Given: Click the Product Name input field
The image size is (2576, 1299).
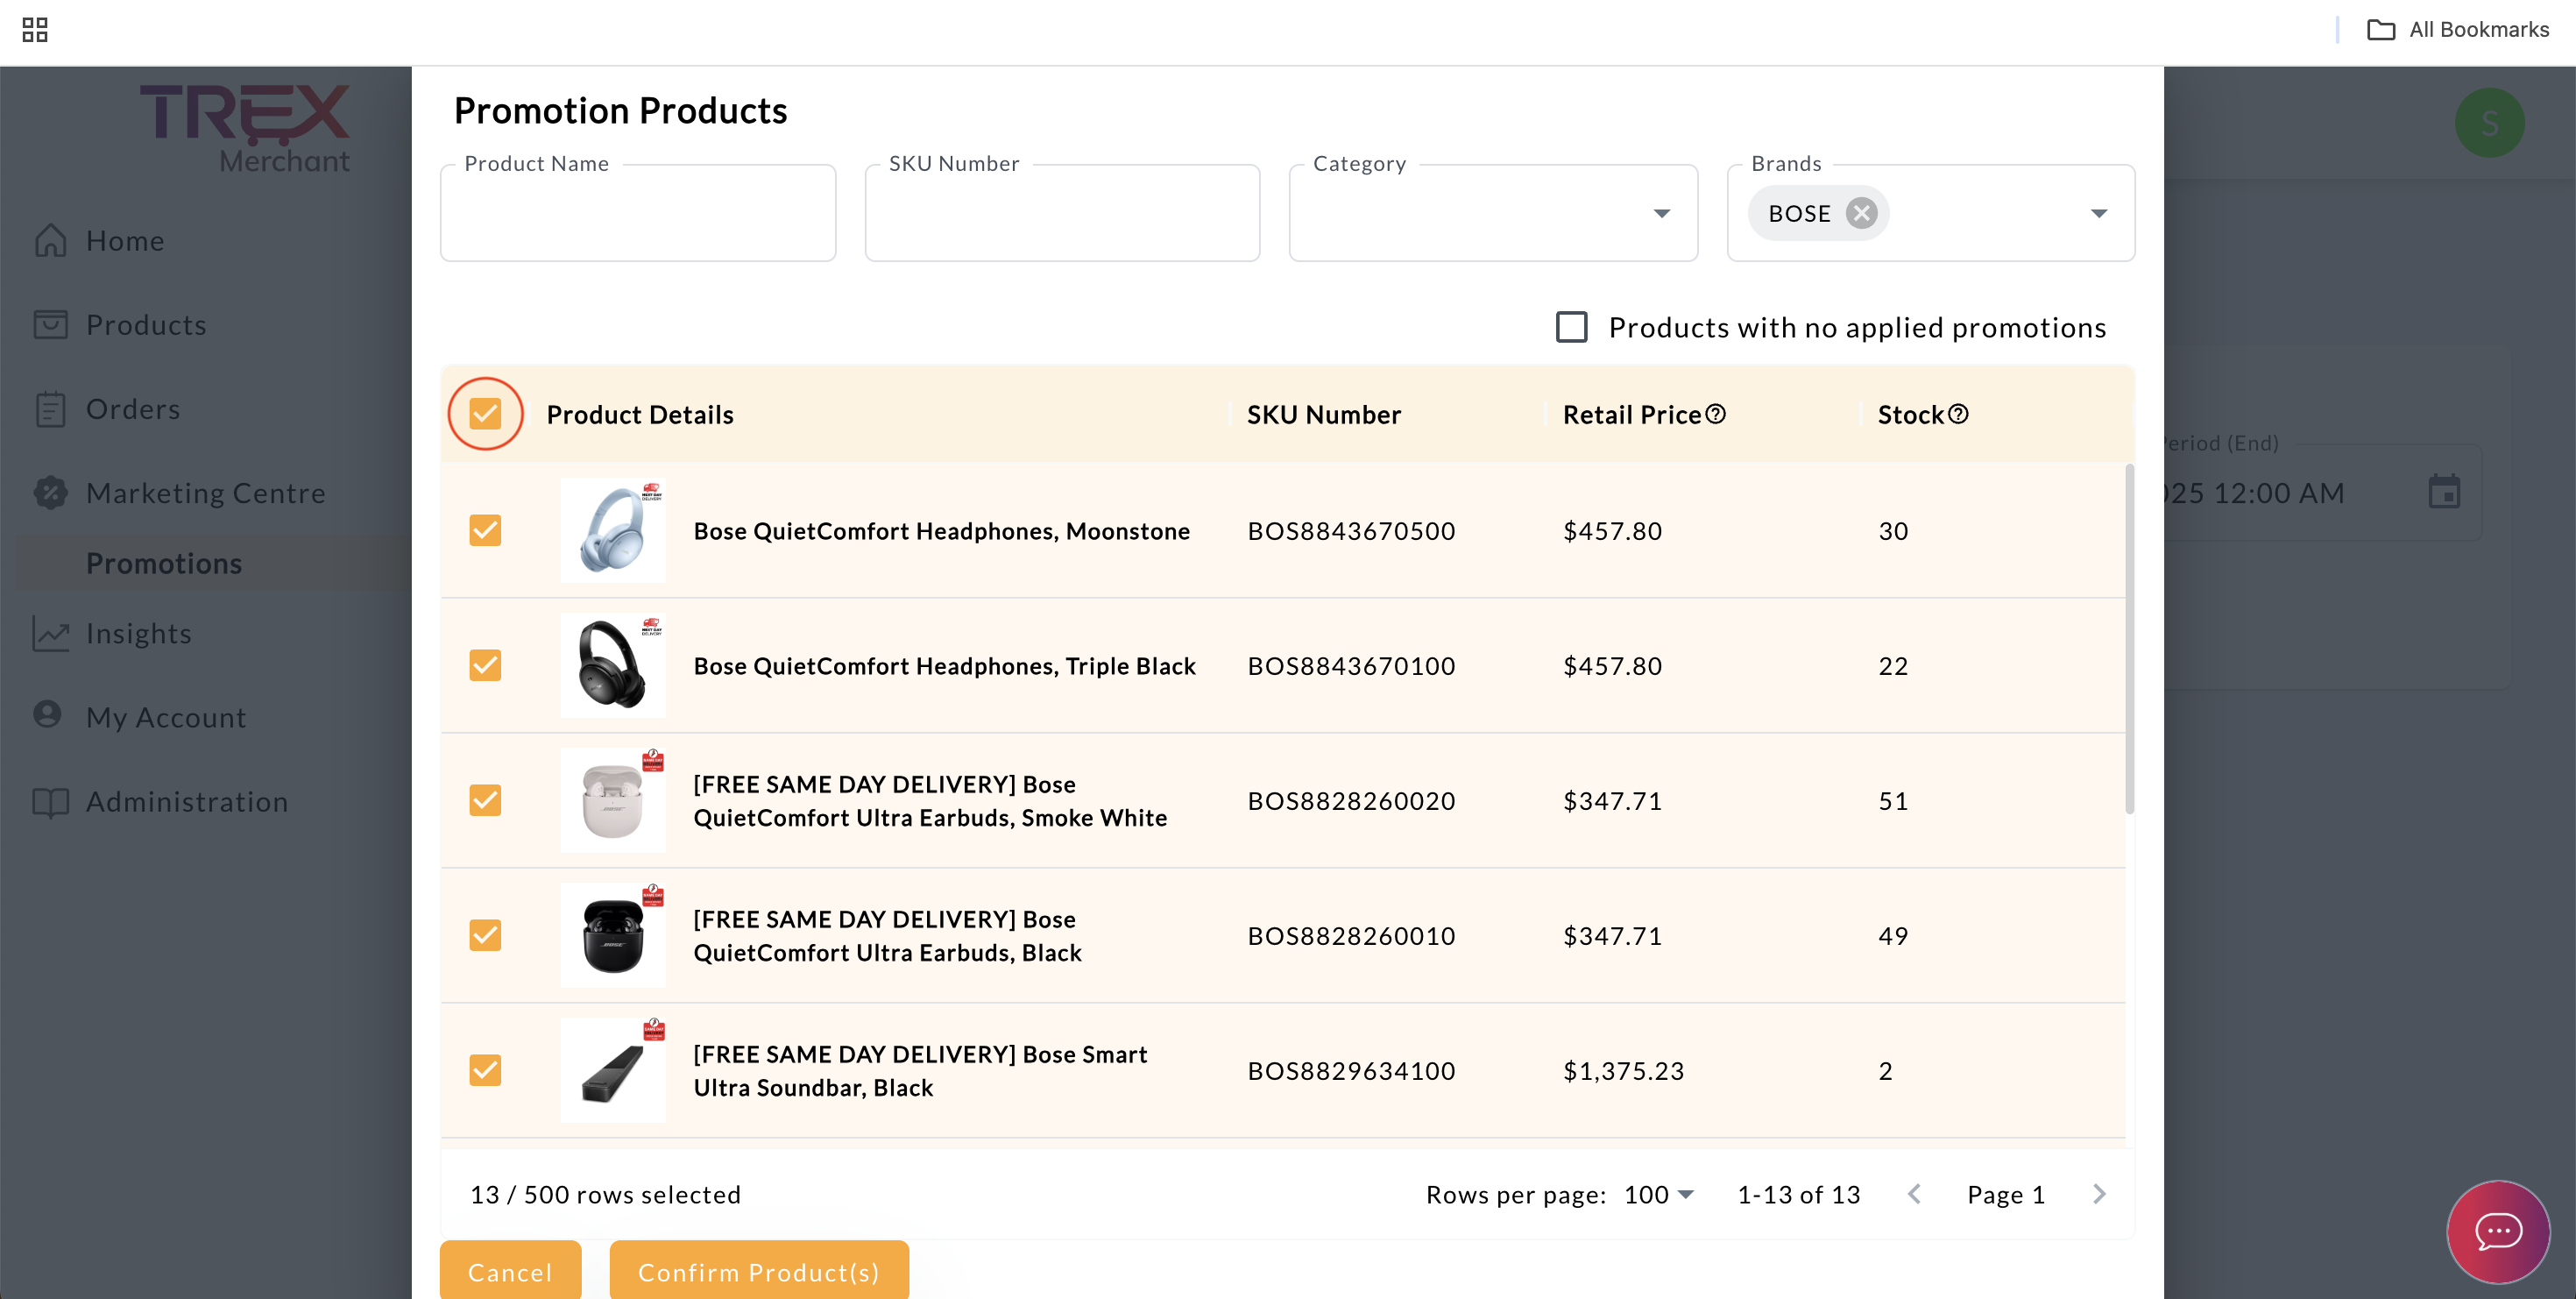Looking at the screenshot, I should pyautogui.click(x=638, y=213).
